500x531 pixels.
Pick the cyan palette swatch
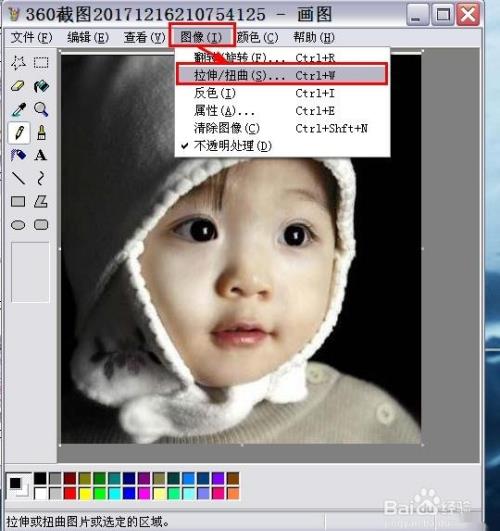coord(114,493)
